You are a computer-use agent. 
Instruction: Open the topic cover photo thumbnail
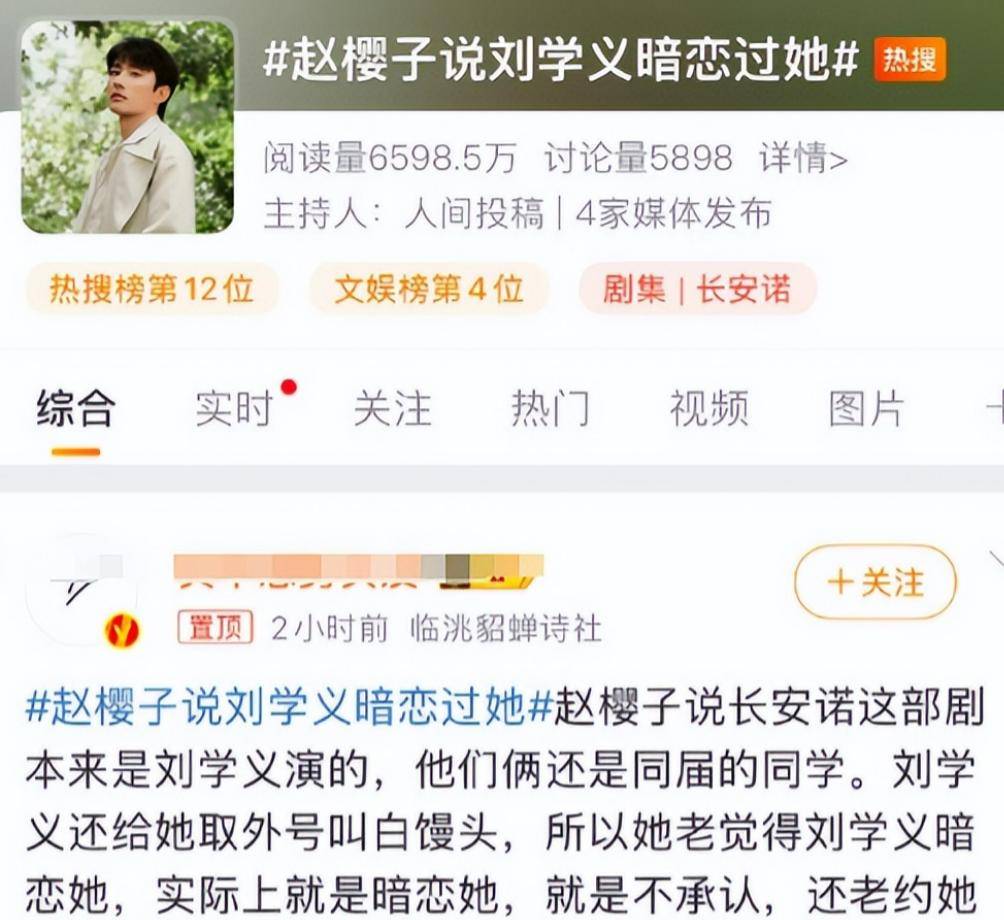click(127, 126)
